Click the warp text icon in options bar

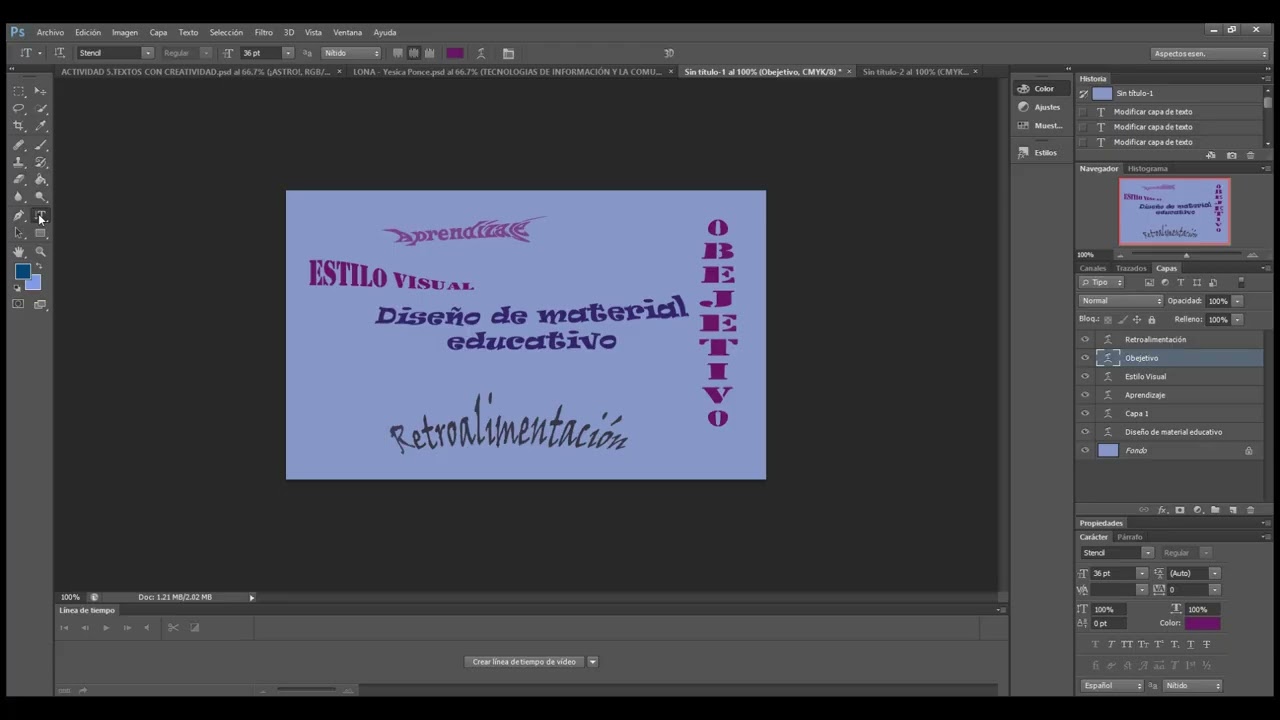coord(481,53)
